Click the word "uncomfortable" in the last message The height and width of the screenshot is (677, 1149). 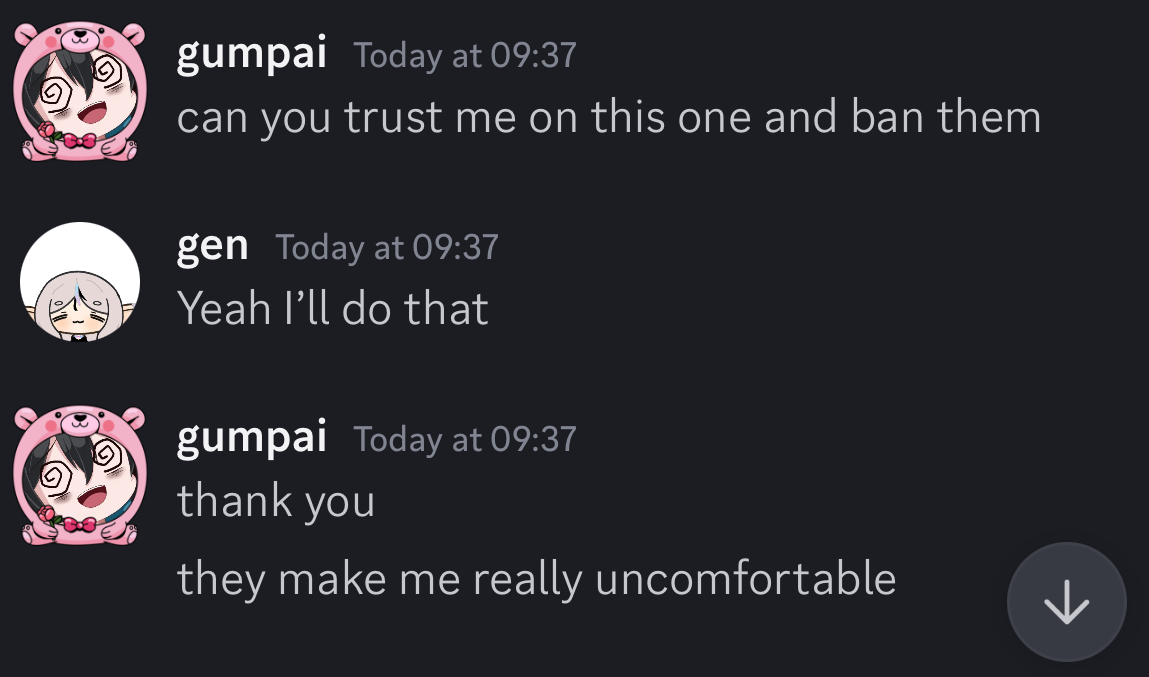pyautogui.click(x=746, y=578)
